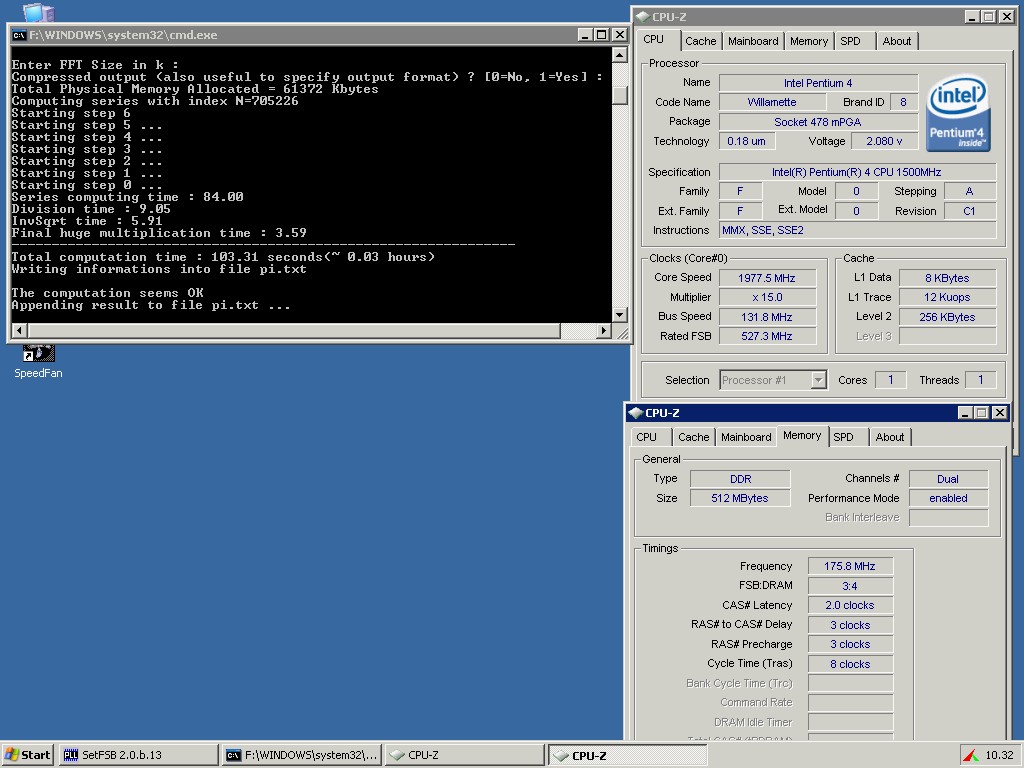Viewport: 1024px width, 768px height.
Task: Click the Specification field with CPU 1500MHz
Action: coord(857,172)
